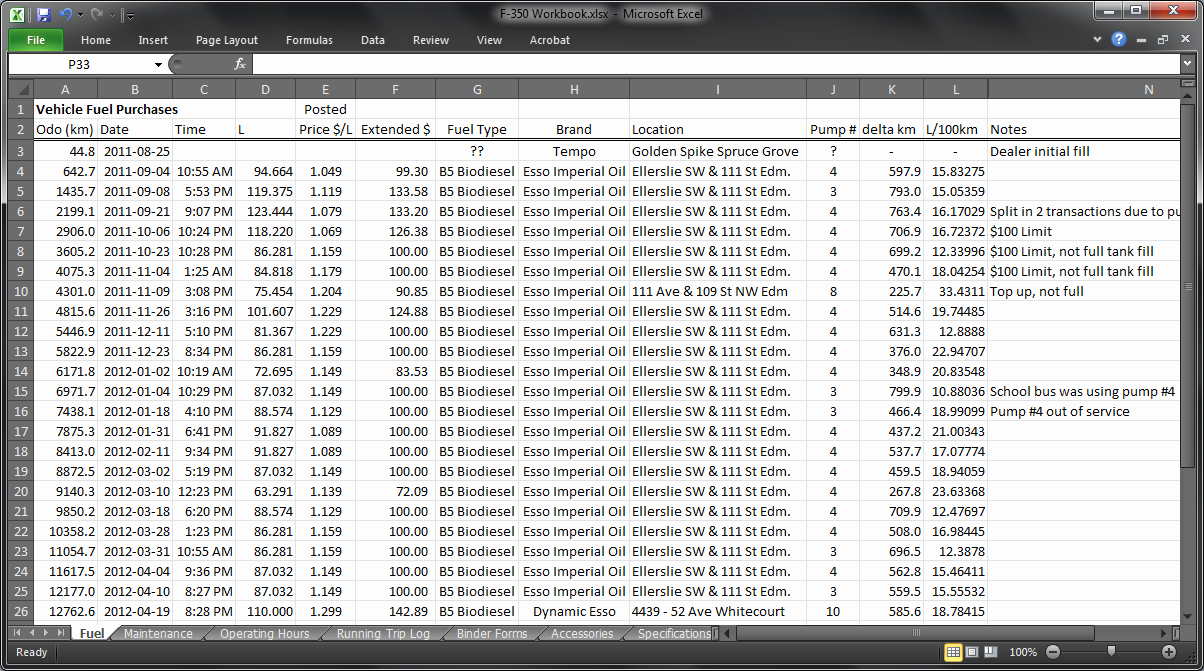The image size is (1204, 671).
Task: Click the vertical scrollbar up arrow
Action: [x=1187, y=97]
